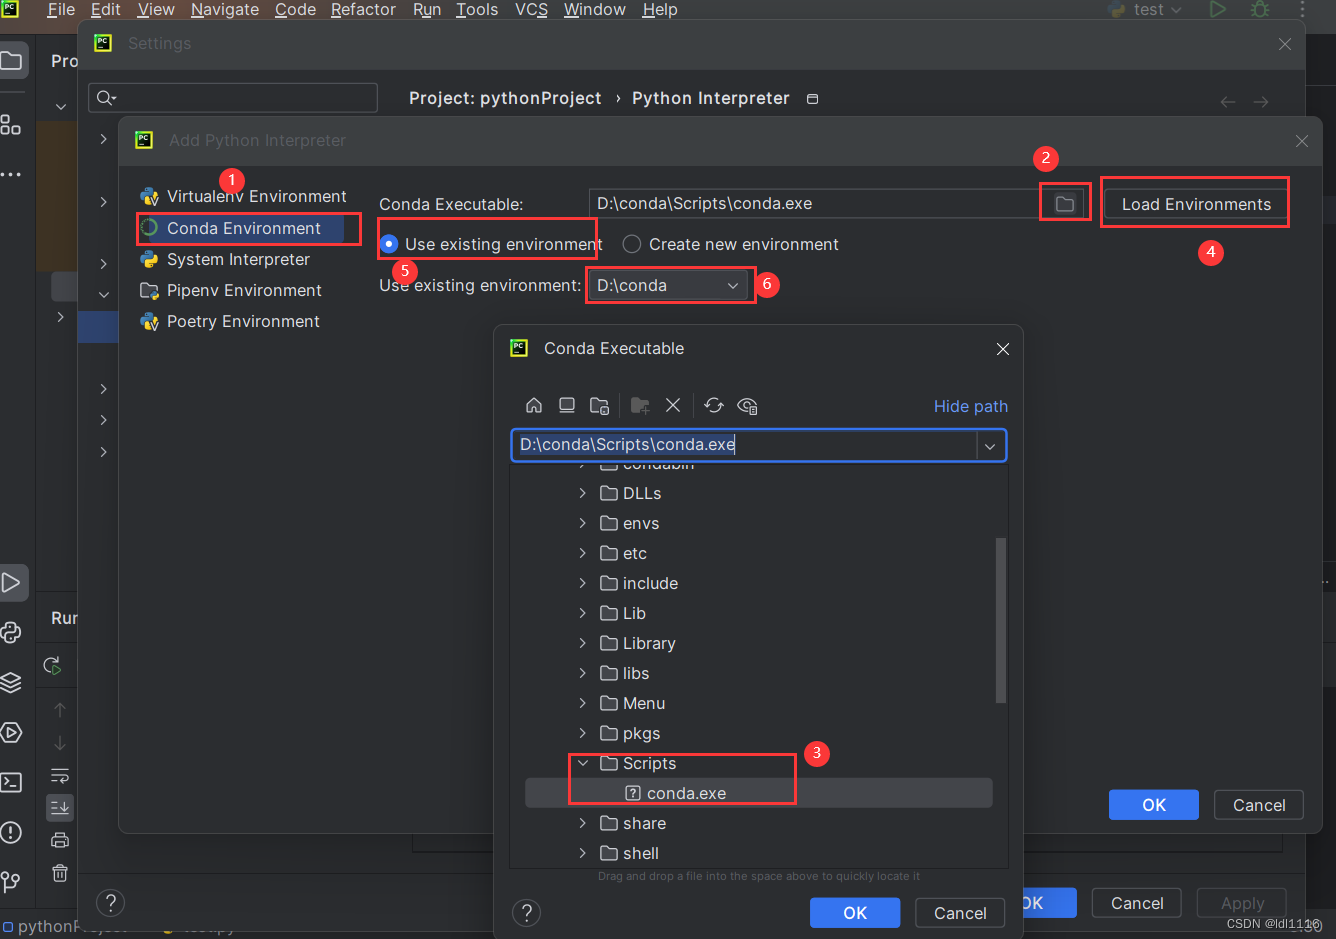Click Cancel in Settings window
Image resolution: width=1336 pixels, height=939 pixels.
[1137, 903]
